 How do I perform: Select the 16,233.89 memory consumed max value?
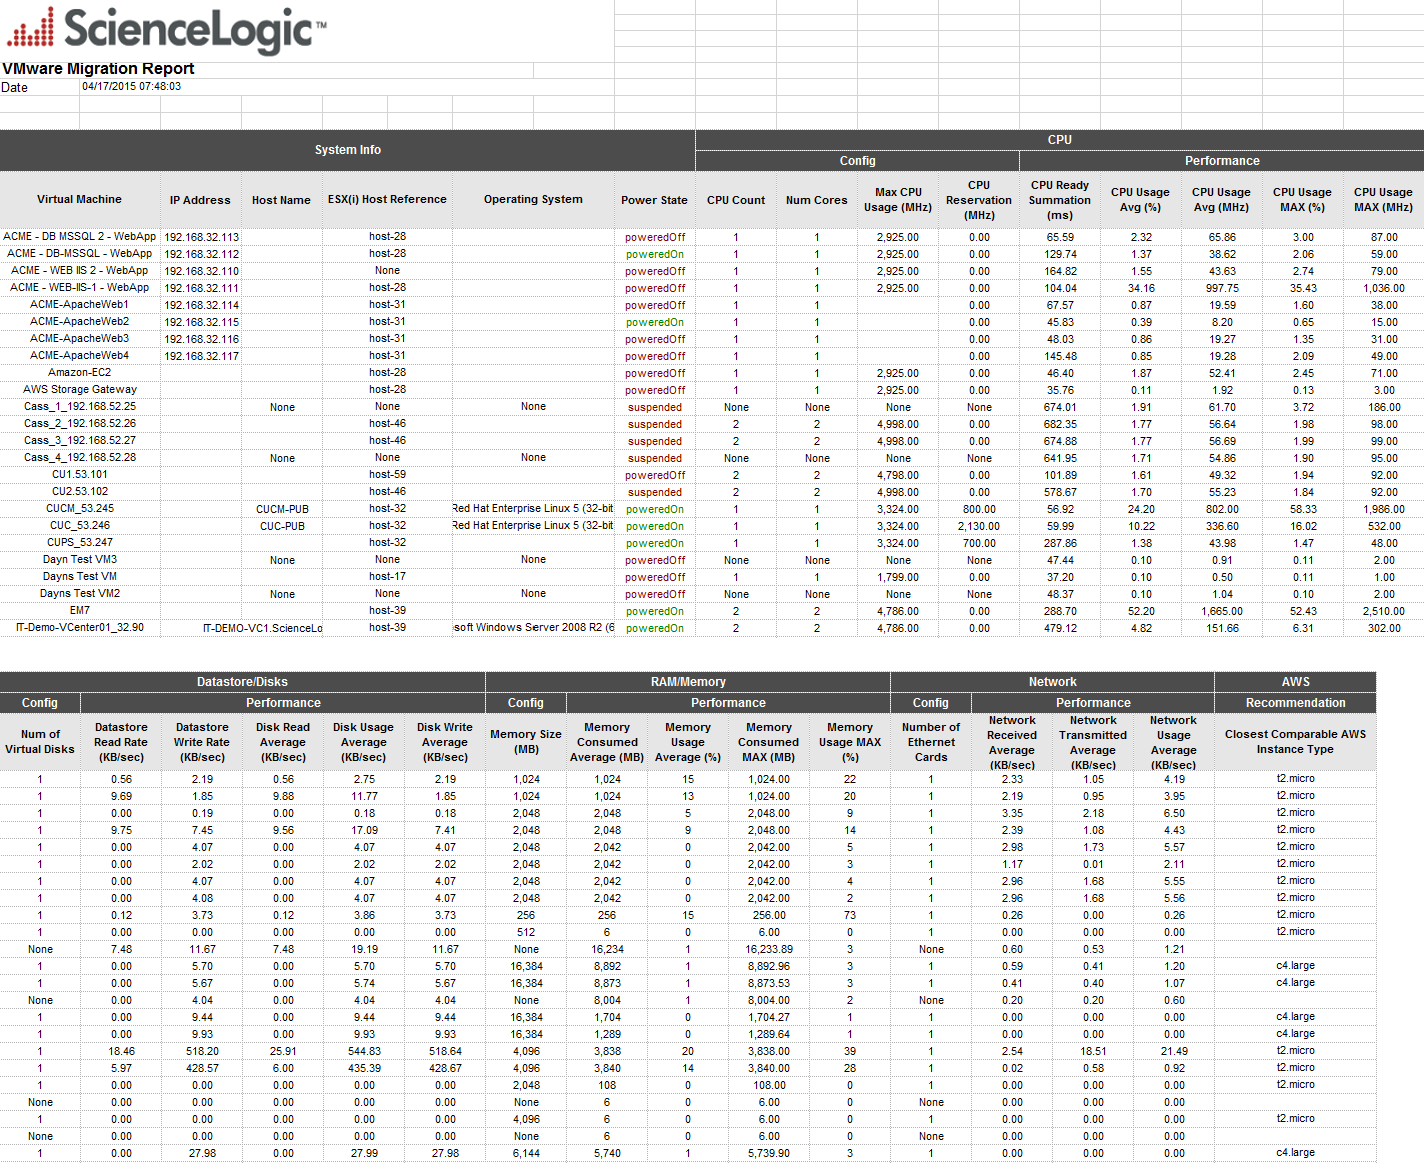[x=769, y=949]
